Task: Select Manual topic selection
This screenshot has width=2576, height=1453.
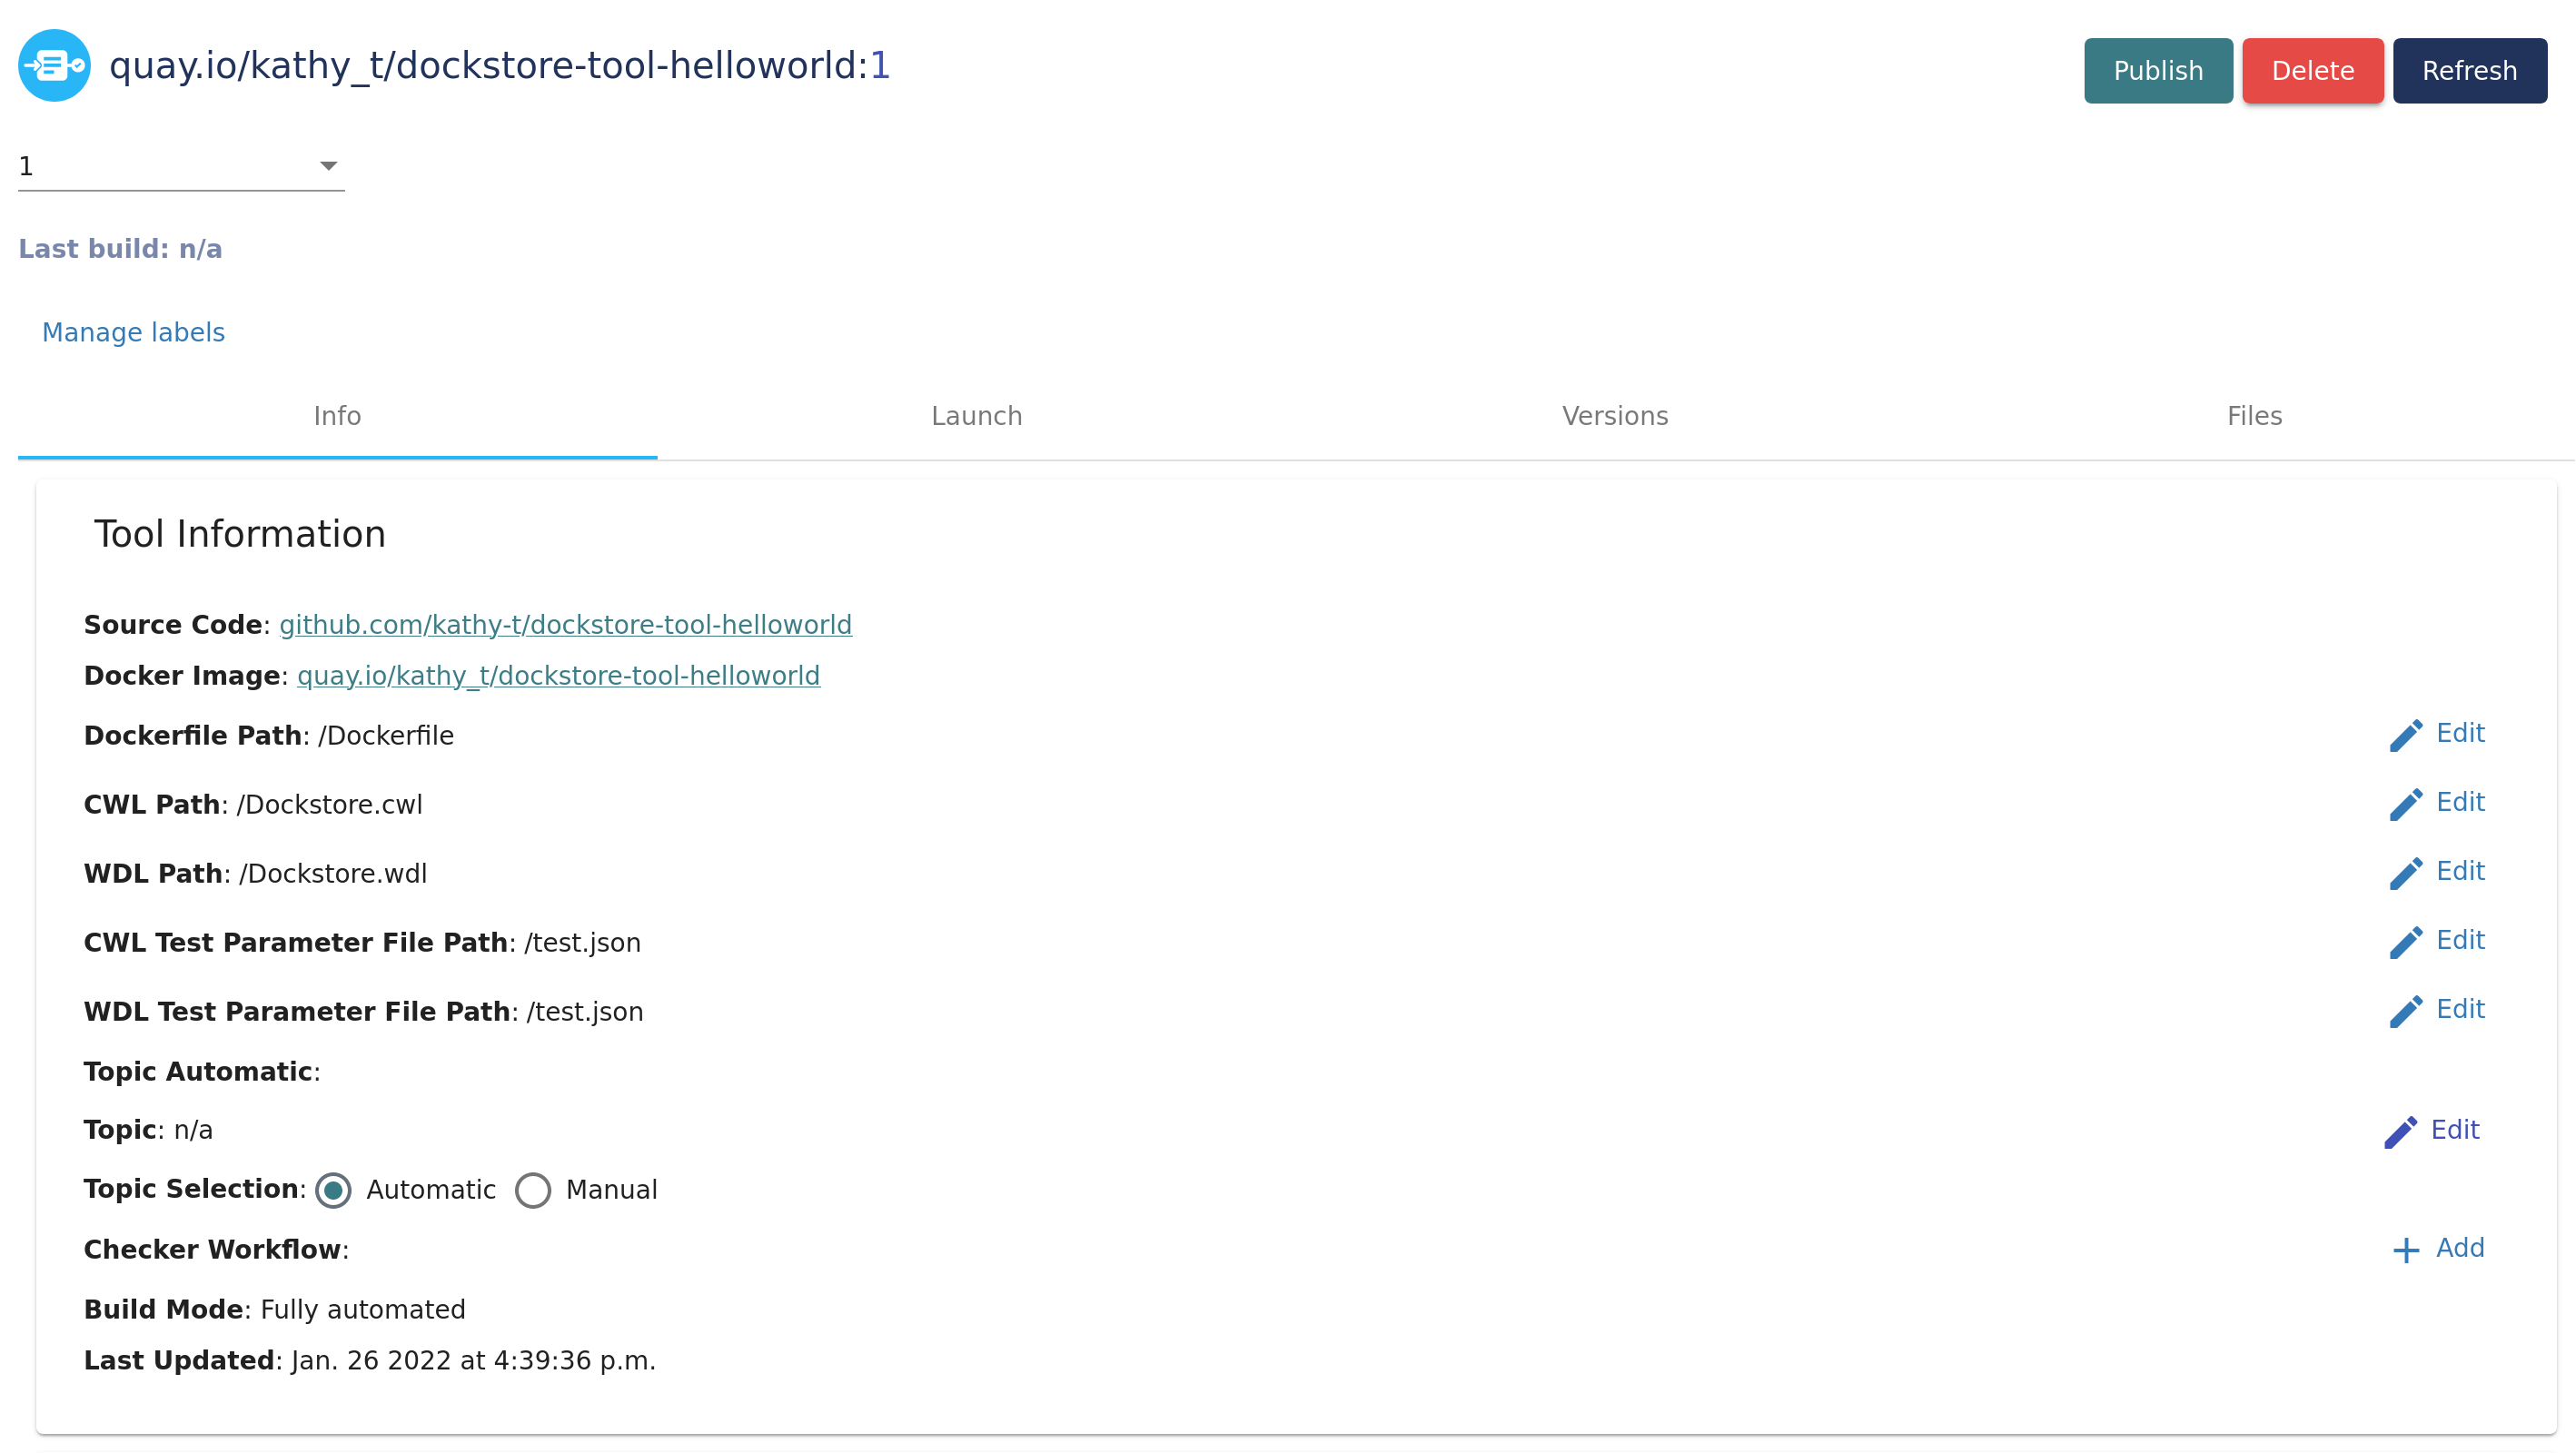Action: (x=533, y=1190)
